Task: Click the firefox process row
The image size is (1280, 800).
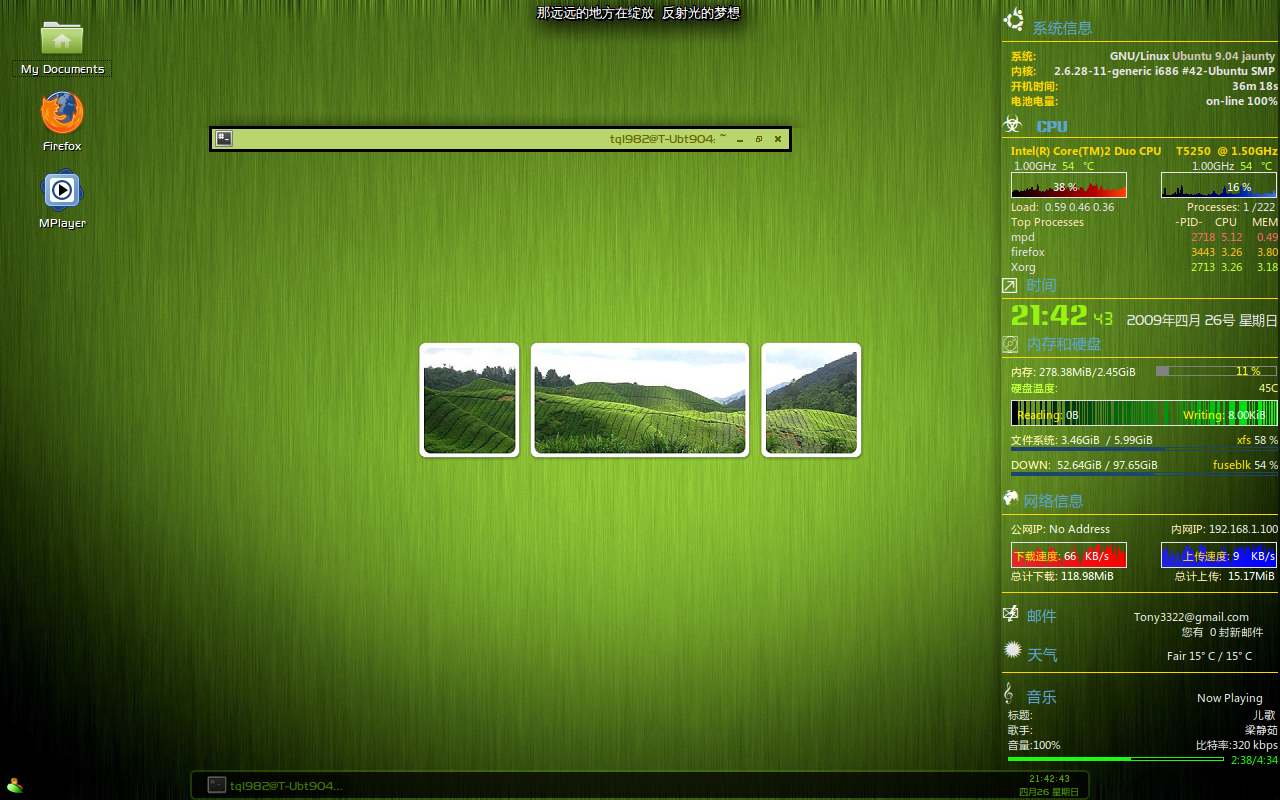Action: coord(1144,252)
